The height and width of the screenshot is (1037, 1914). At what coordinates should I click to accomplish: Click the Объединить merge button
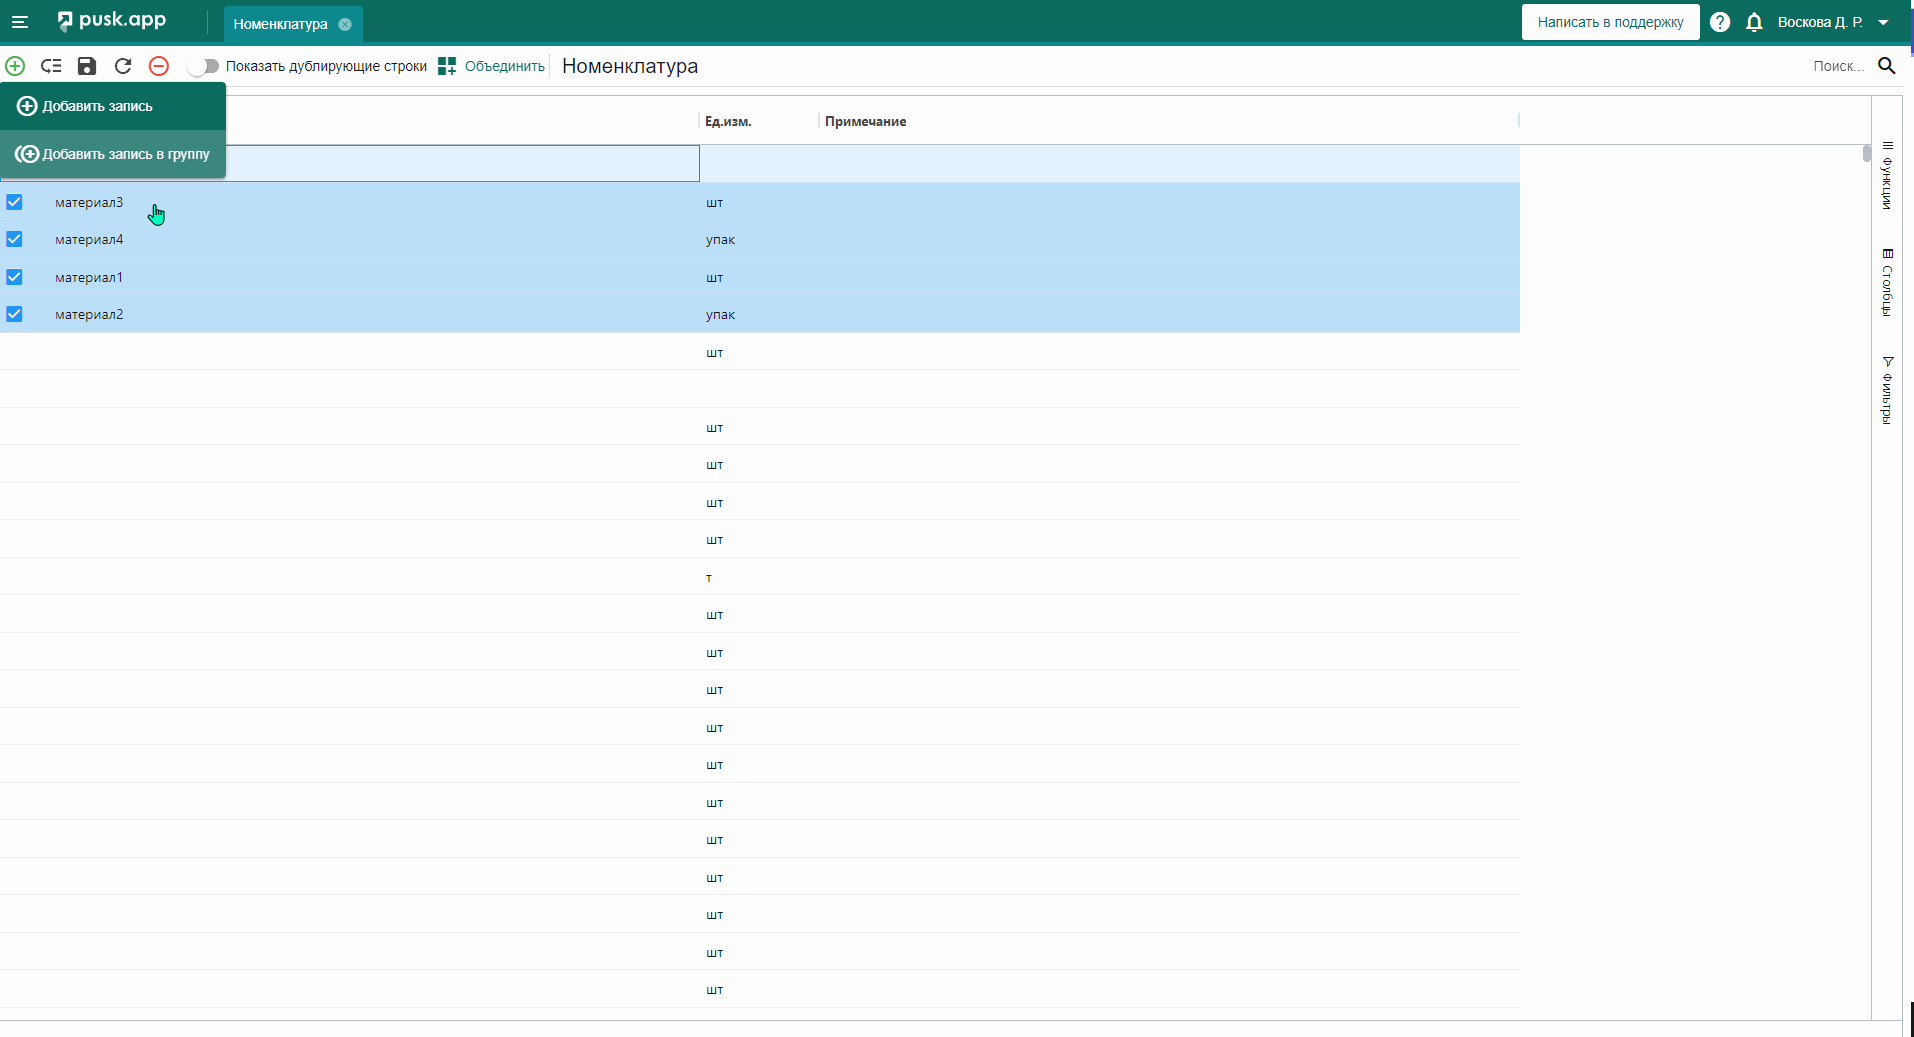click(492, 66)
